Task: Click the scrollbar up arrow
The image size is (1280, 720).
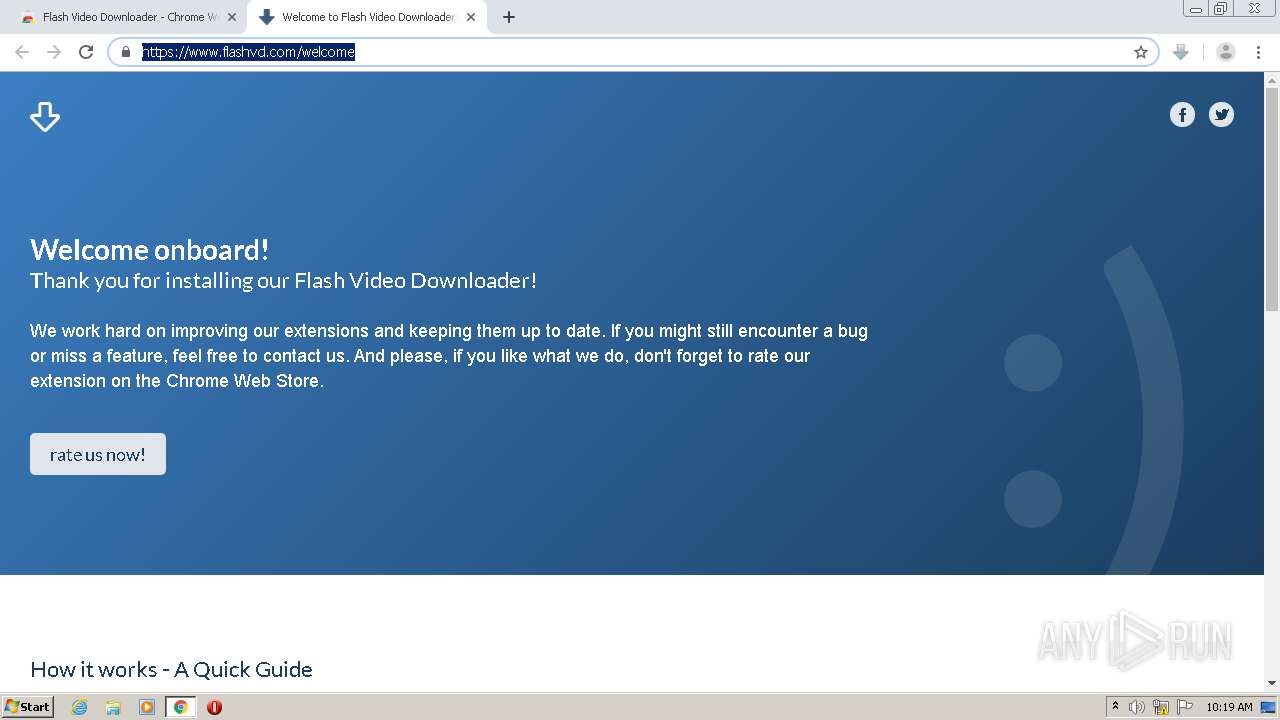Action: (x=1272, y=79)
